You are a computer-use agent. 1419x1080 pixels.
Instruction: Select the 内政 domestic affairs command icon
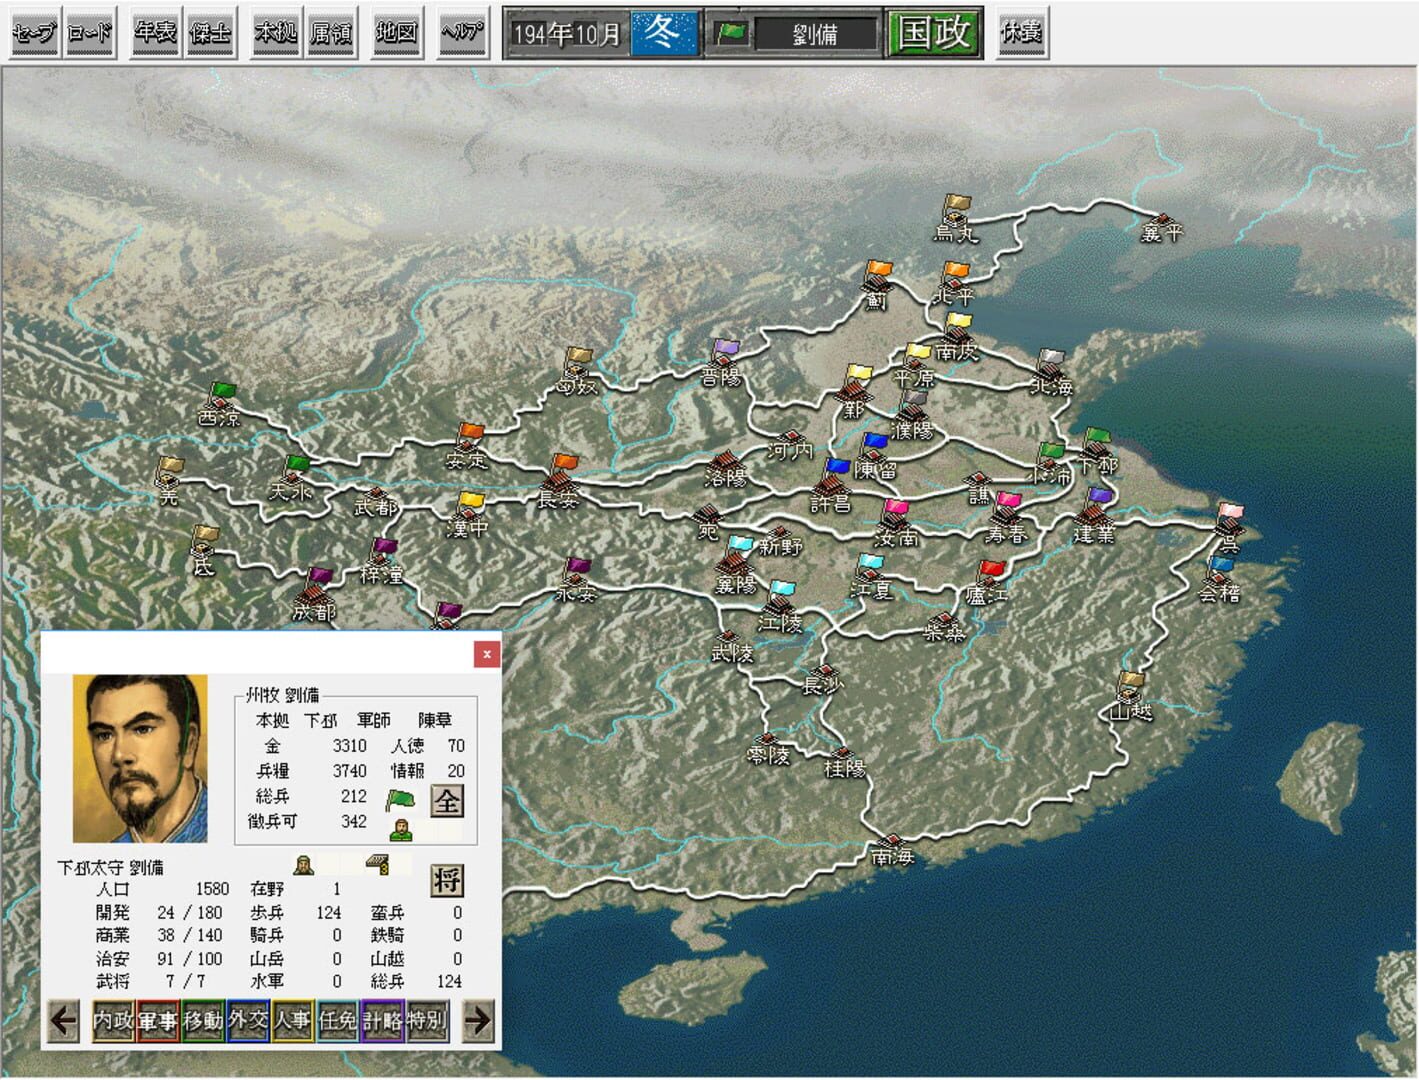pyautogui.click(x=112, y=1023)
